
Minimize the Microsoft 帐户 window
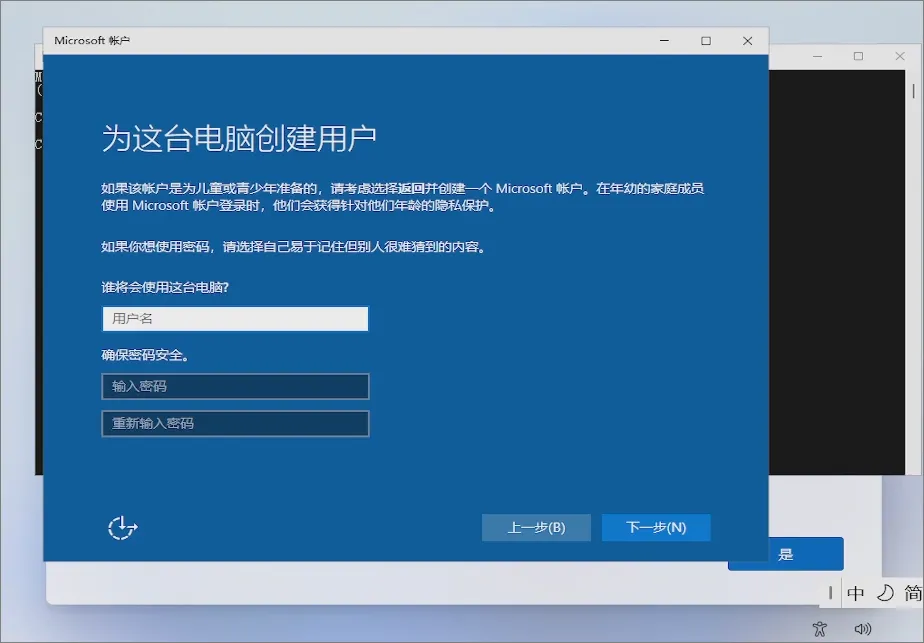point(664,41)
